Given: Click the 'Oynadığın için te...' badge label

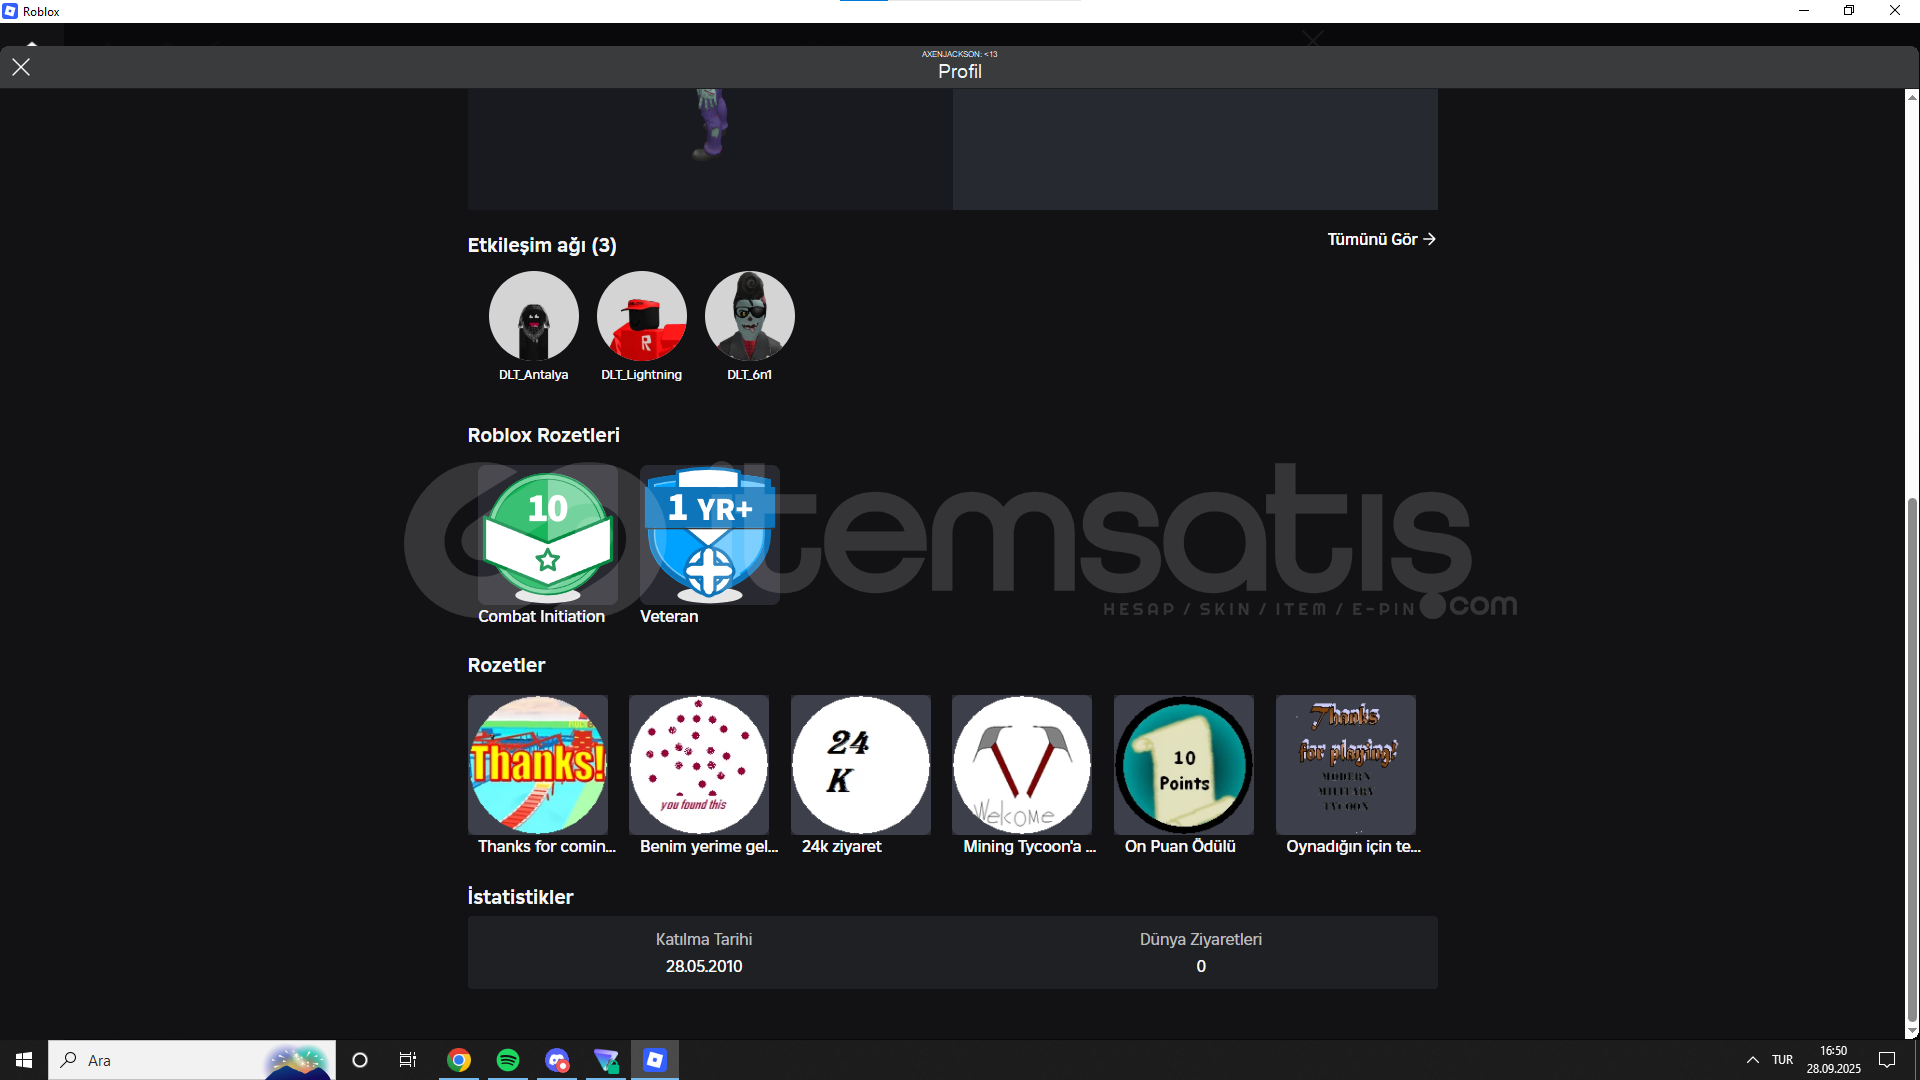Looking at the screenshot, I should coord(1353,847).
